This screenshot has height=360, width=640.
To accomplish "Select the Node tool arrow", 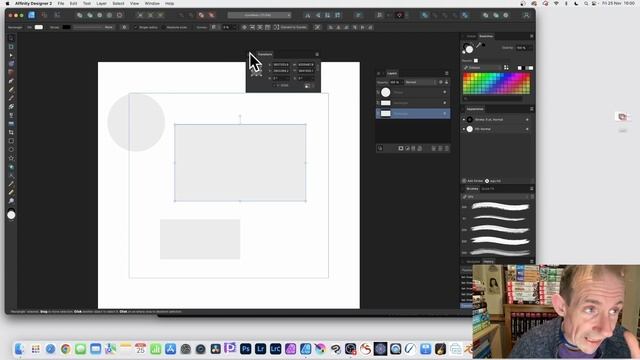I will click(11, 55).
